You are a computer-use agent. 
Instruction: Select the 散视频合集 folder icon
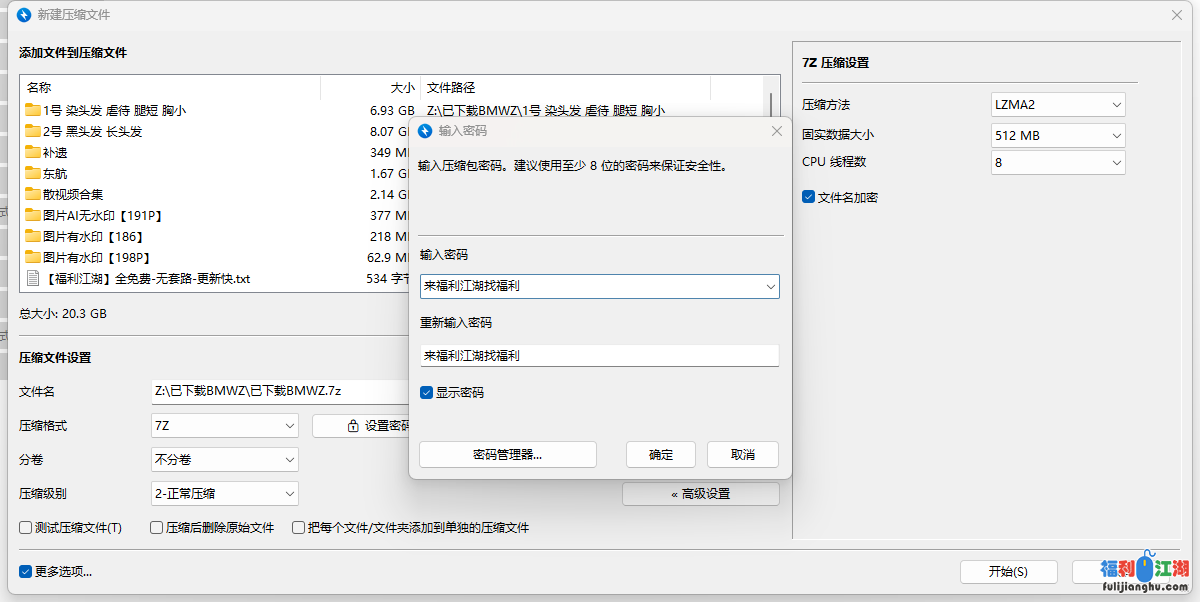click(33, 195)
